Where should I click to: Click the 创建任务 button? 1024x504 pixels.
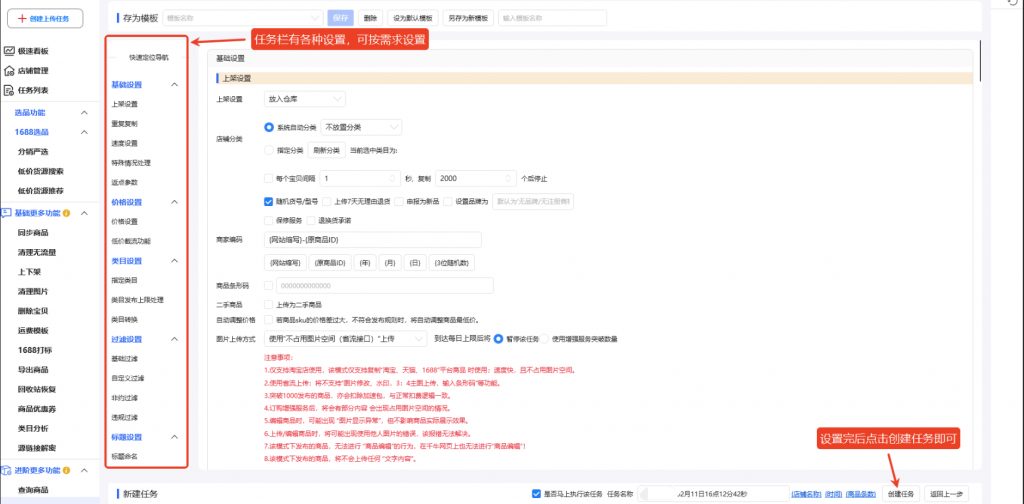[x=901, y=494]
